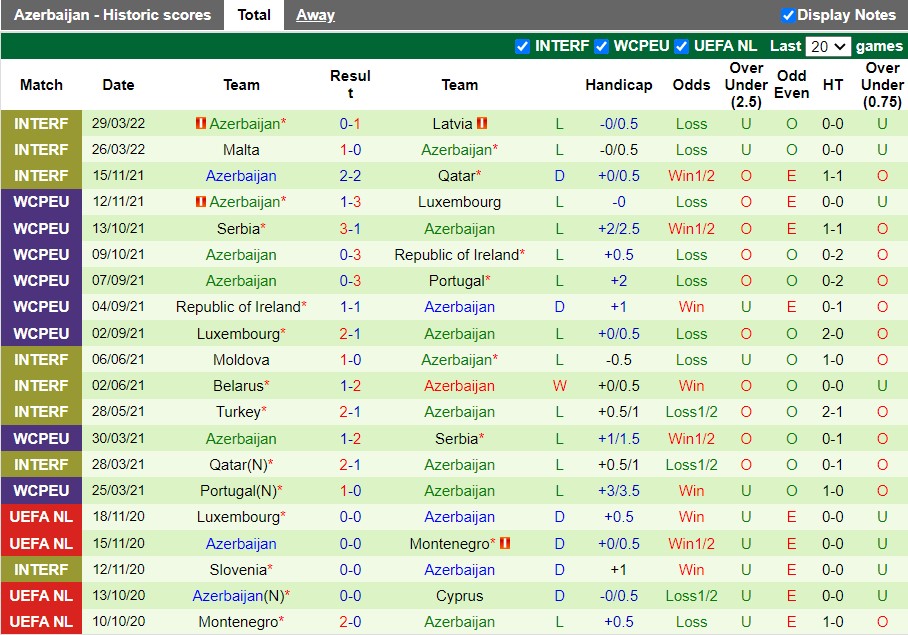Click red card icon before Azerbaijan on 29/03/22

point(199,123)
